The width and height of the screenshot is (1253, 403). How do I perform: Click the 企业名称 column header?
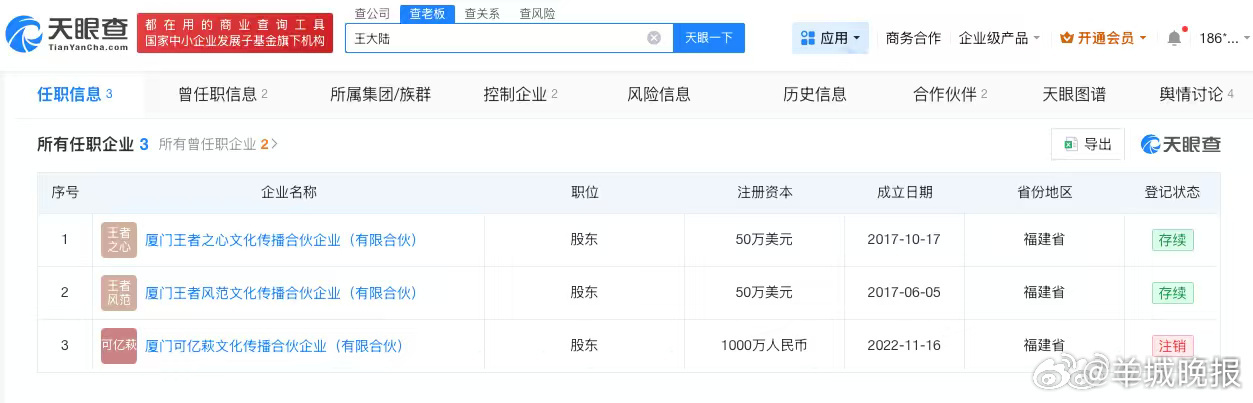[289, 192]
